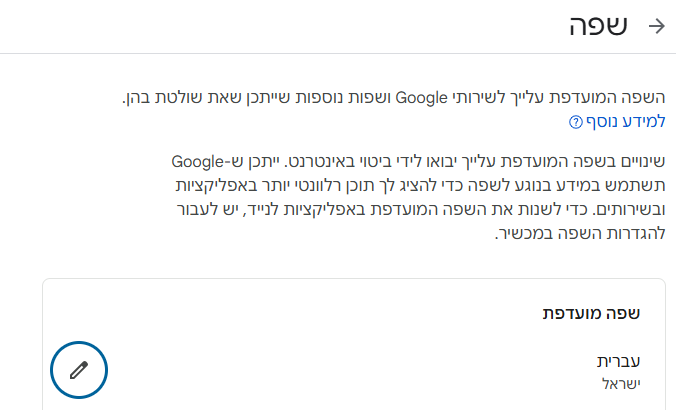This screenshot has height=410, width=676.
Task: Click the question mark help icon
Action: click(575, 122)
